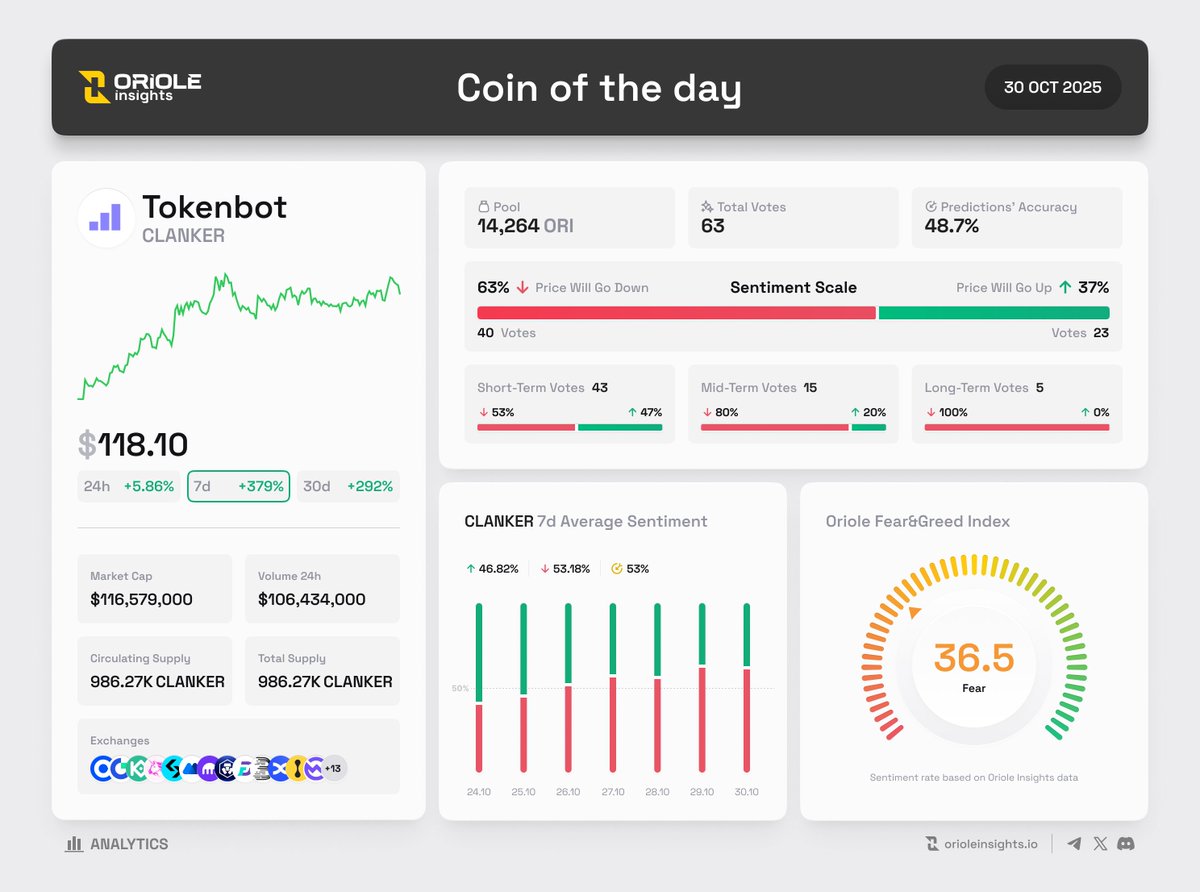Click the yellow exchange icon

click(297, 768)
